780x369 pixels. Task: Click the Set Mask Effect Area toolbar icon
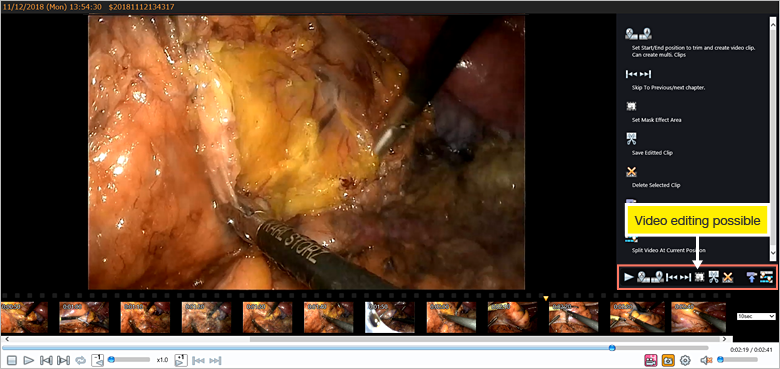(699, 277)
